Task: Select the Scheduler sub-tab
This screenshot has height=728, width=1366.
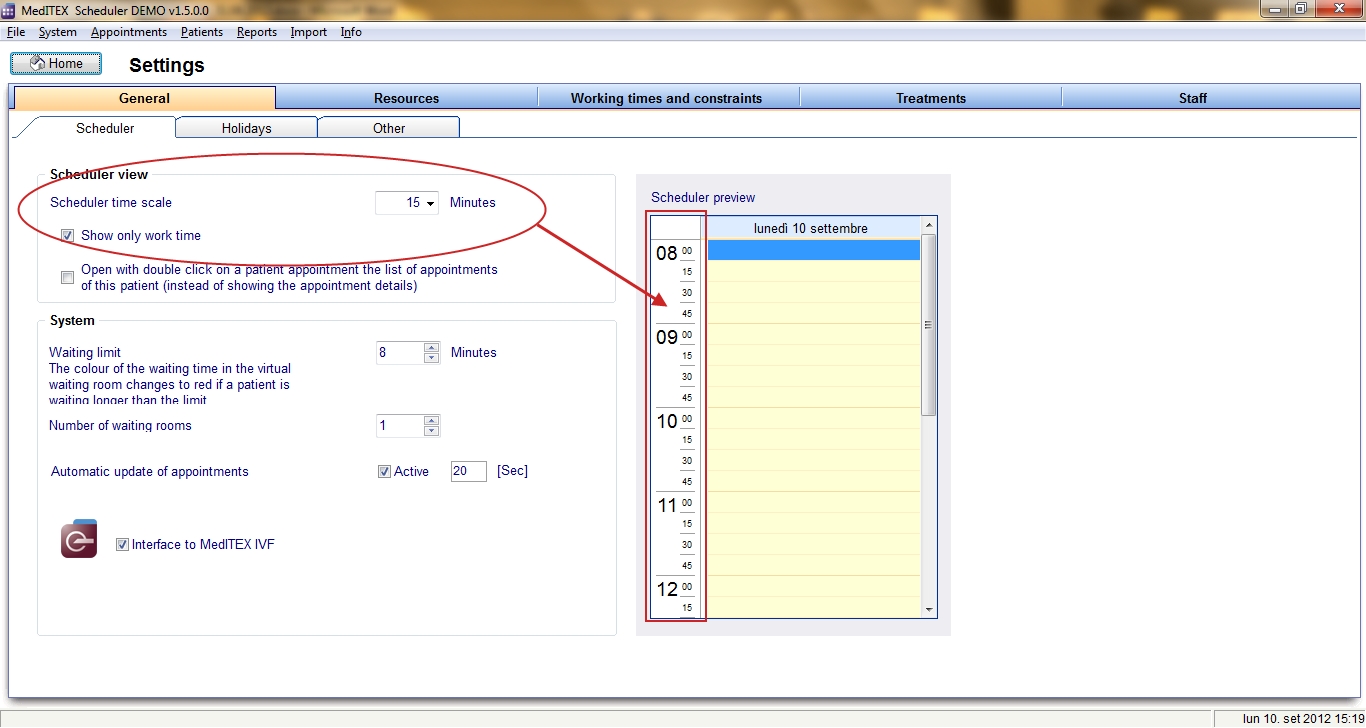Action: click(105, 128)
